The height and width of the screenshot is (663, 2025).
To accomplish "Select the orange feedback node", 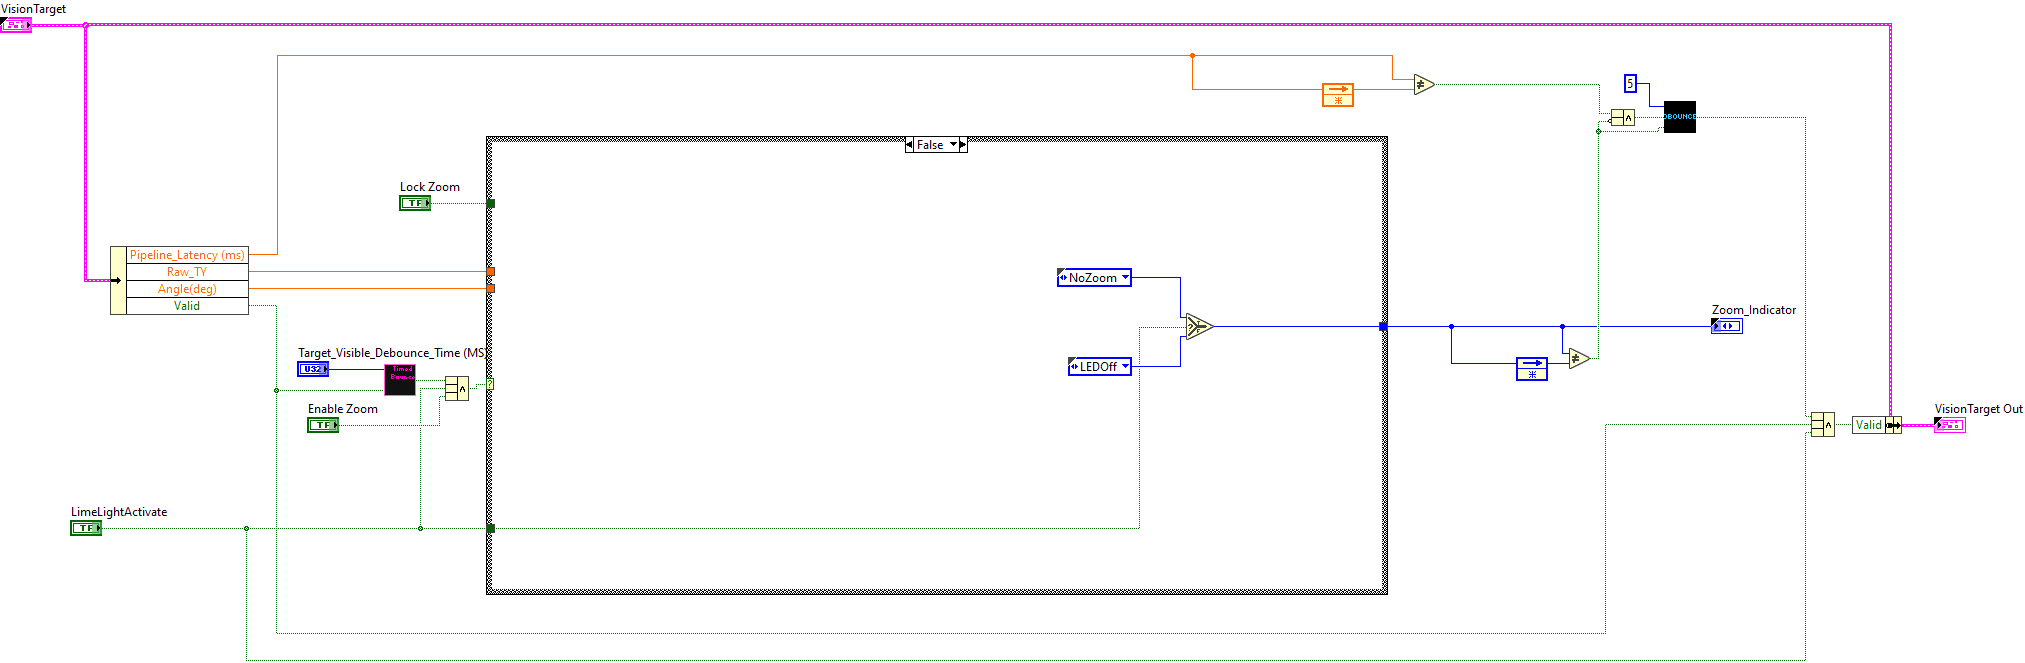I will (1337, 95).
